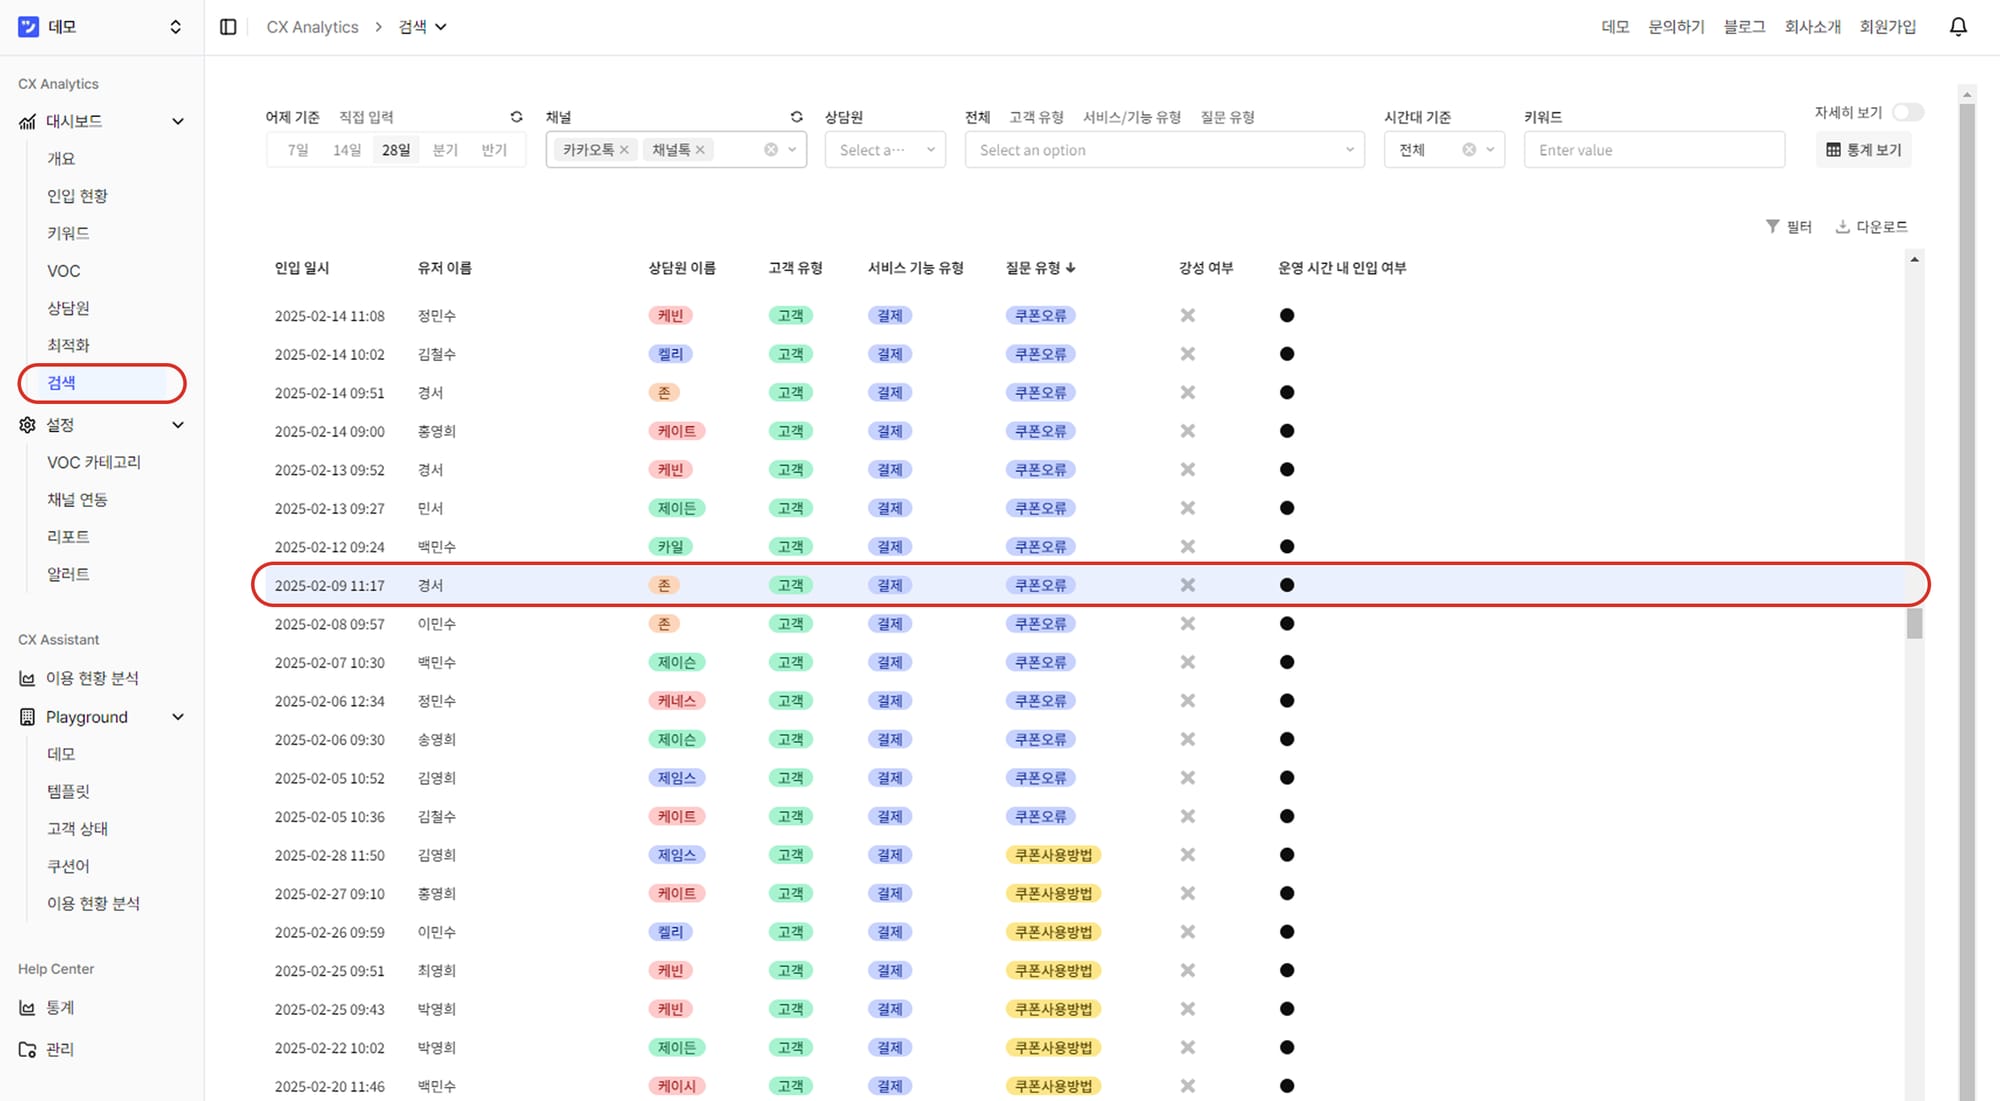This screenshot has height=1101, width=2000.
Task: Open the 블로그 menu item
Action: coord(1743,26)
